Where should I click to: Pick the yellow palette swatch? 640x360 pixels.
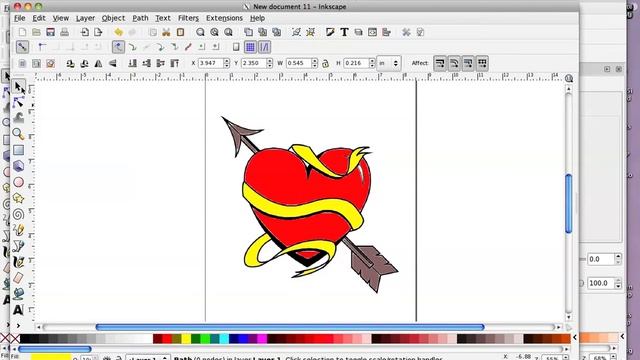point(186,338)
